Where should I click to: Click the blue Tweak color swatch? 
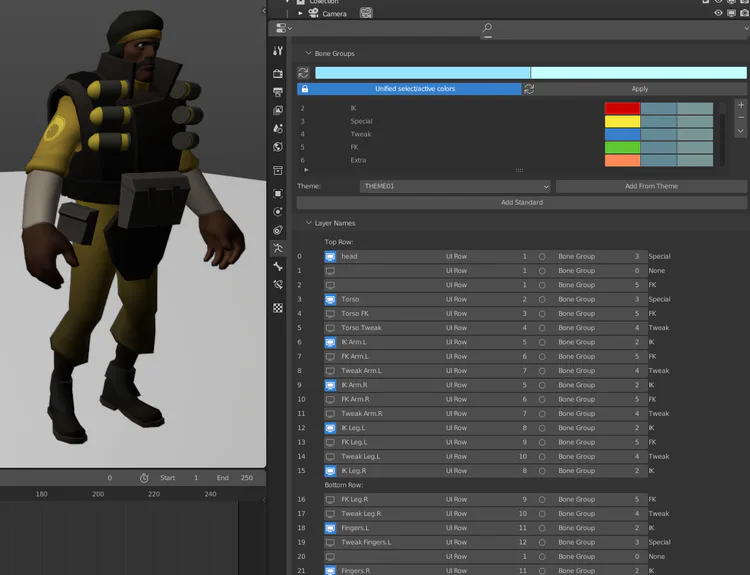[x=622, y=134]
